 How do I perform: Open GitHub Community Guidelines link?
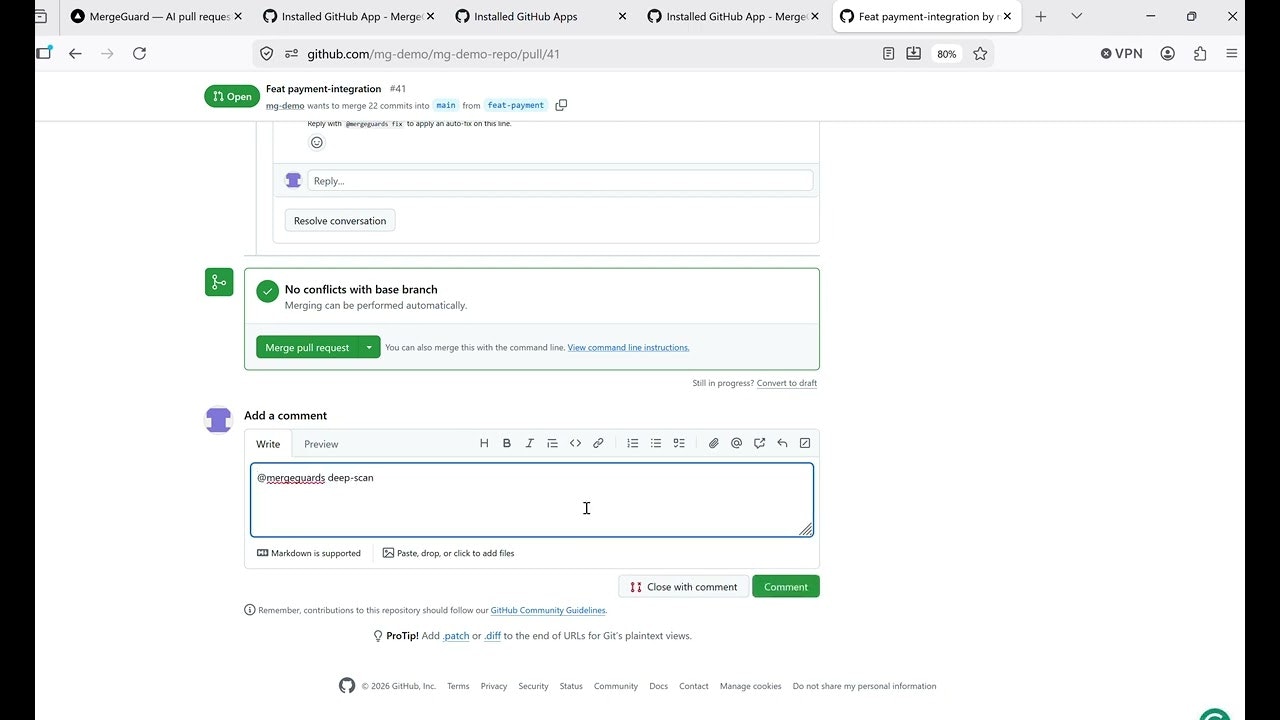coord(548,610)
